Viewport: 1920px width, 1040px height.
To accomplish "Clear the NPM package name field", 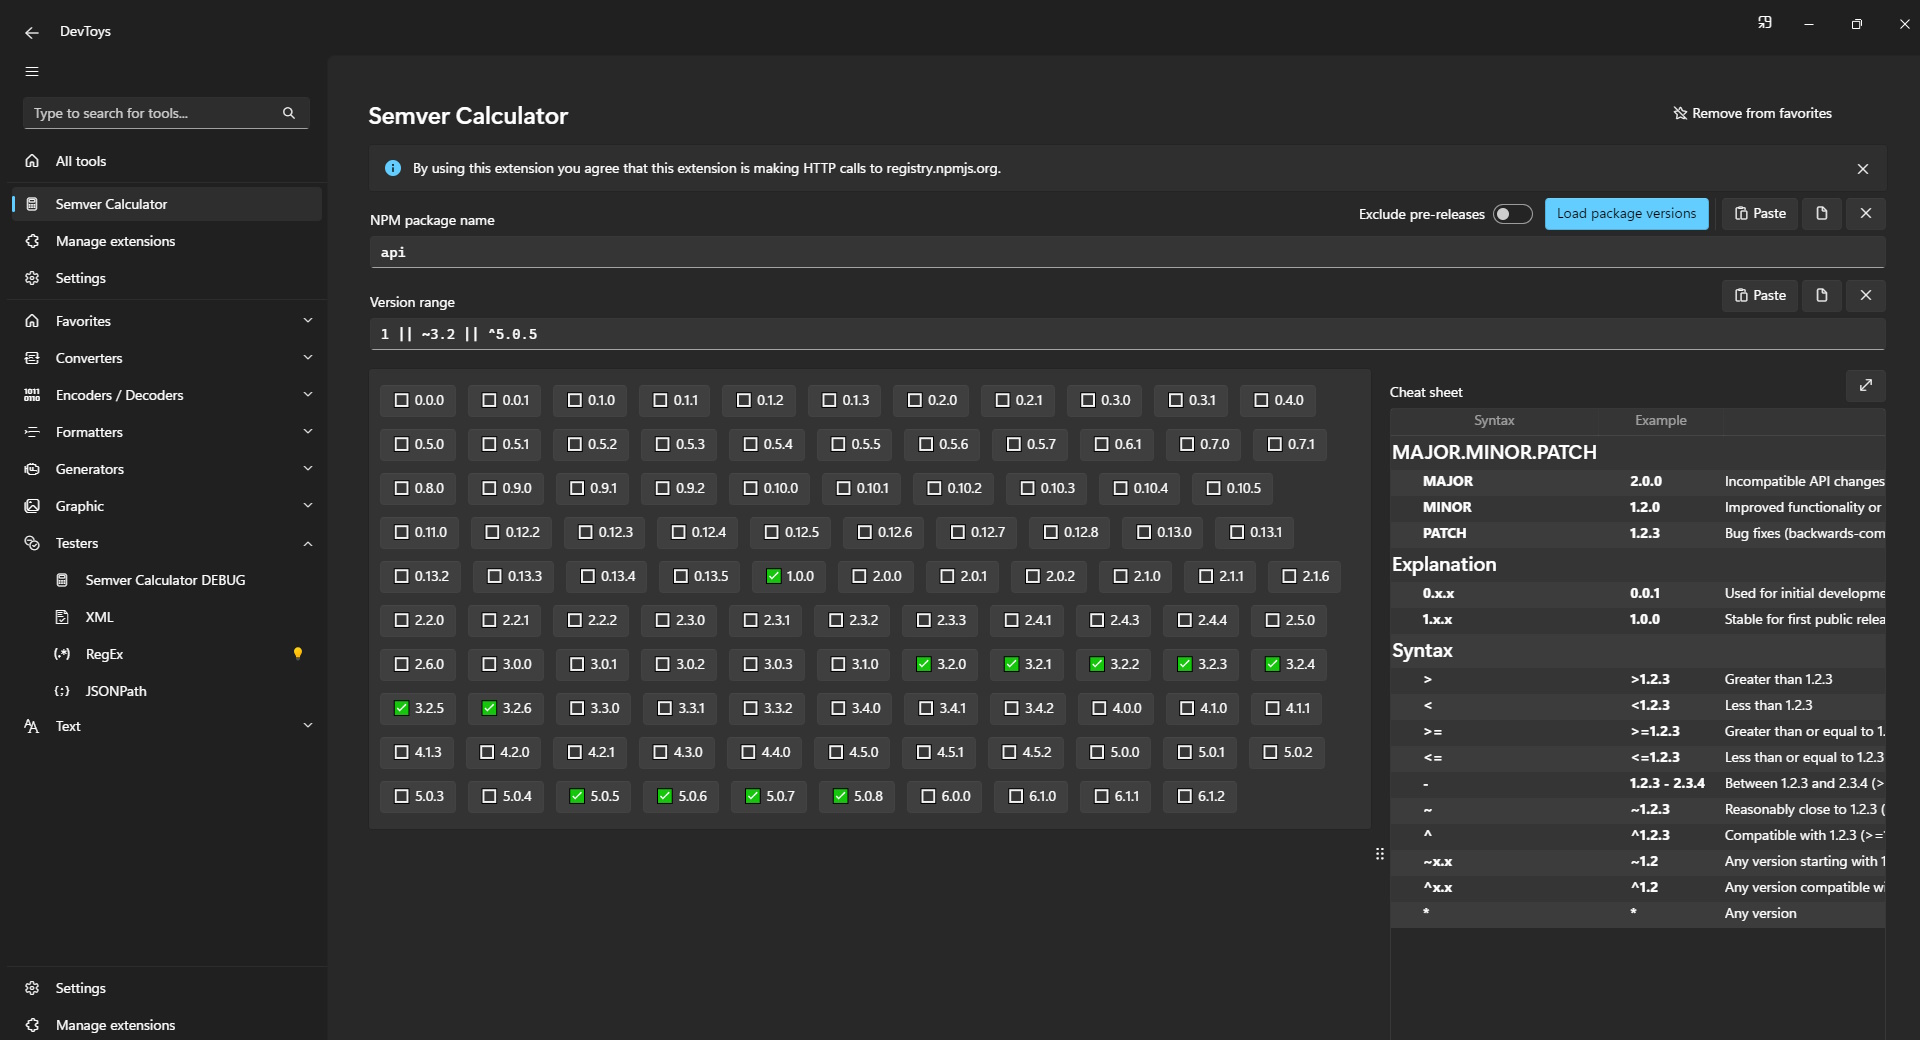I will pyautogui.click(x=1866, y=213).
